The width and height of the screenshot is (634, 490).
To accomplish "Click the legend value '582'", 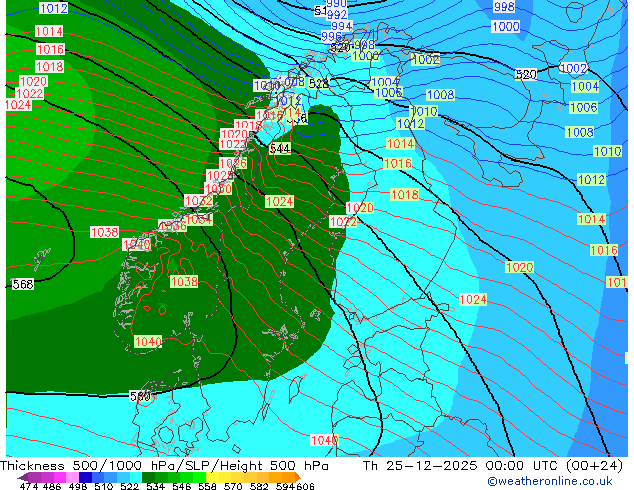I will pyautogui.click(x=259, y=486).
